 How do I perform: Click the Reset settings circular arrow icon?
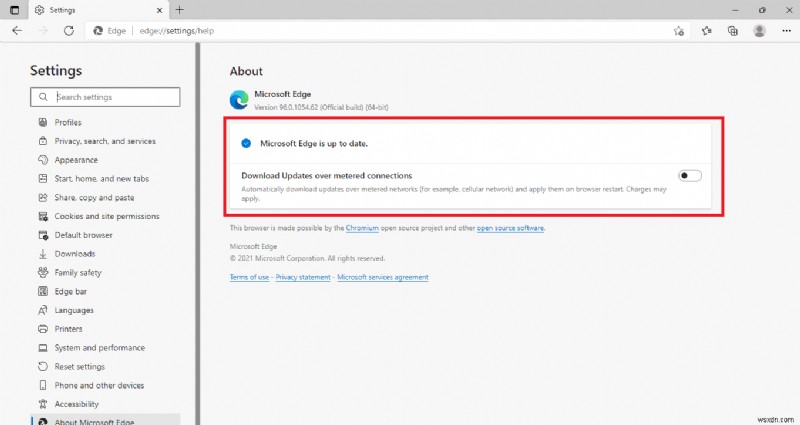[43, 367]
